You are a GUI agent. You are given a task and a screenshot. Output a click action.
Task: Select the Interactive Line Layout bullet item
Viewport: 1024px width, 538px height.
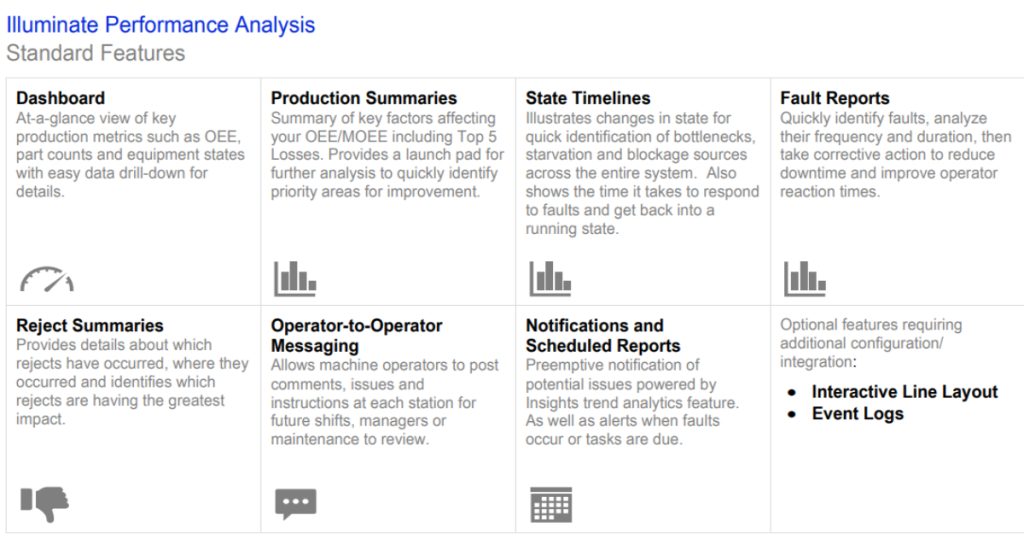point(904,392)
